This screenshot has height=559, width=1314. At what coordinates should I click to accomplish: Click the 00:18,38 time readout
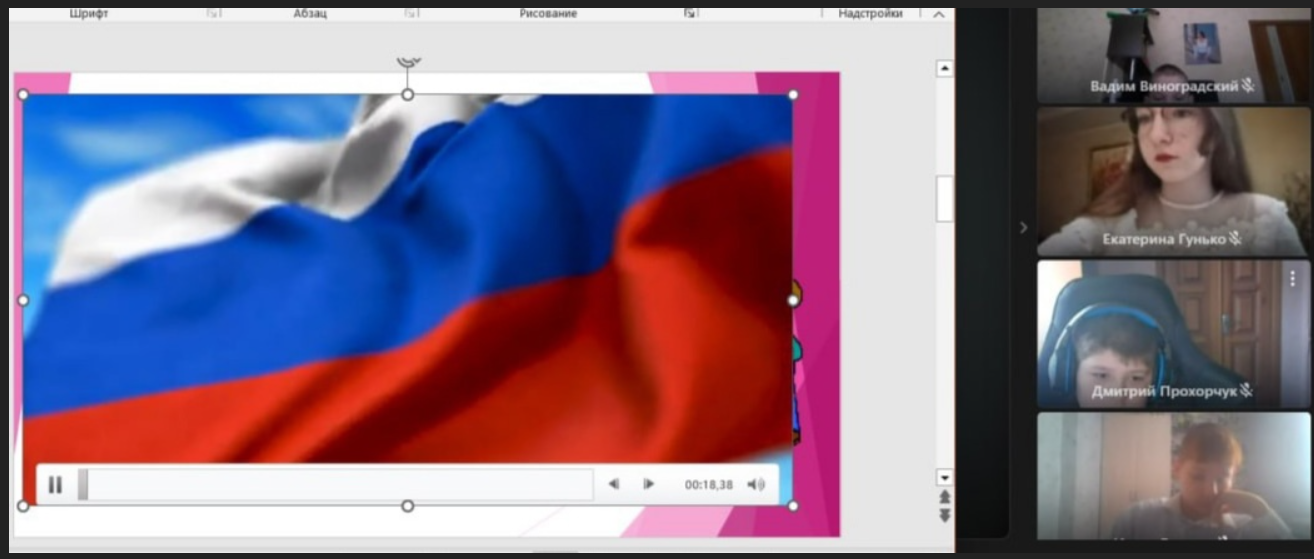coord(708,485)
